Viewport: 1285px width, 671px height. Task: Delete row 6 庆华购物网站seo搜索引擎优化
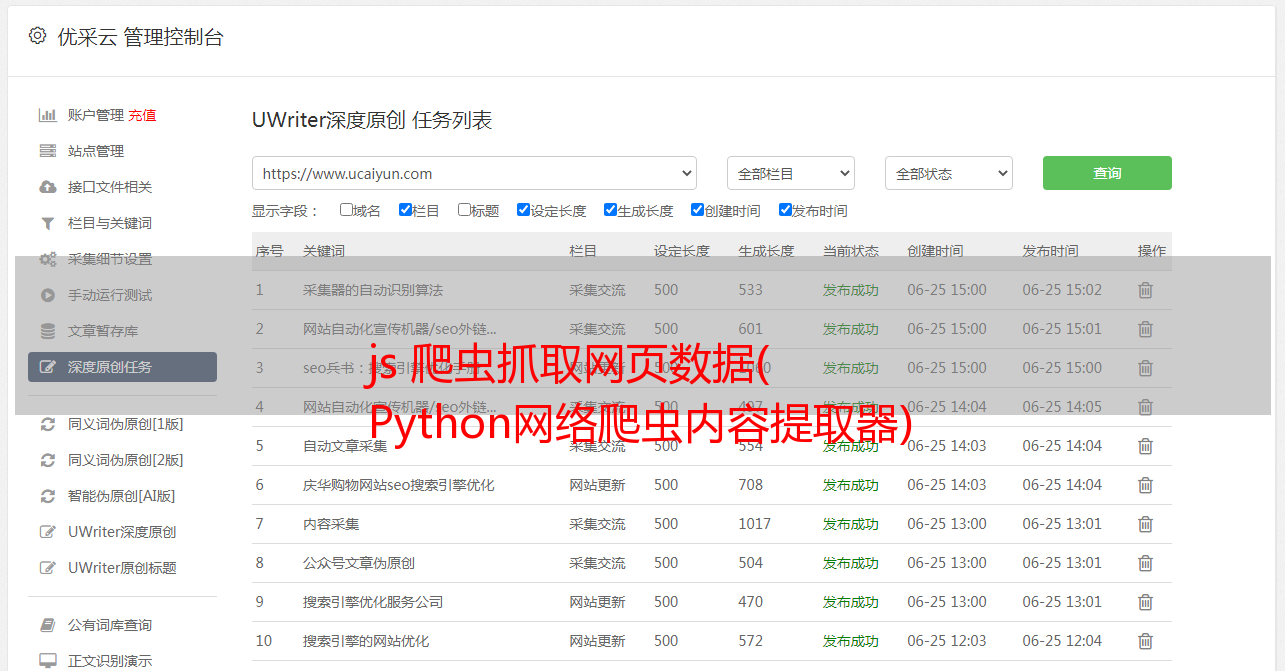1145,485
